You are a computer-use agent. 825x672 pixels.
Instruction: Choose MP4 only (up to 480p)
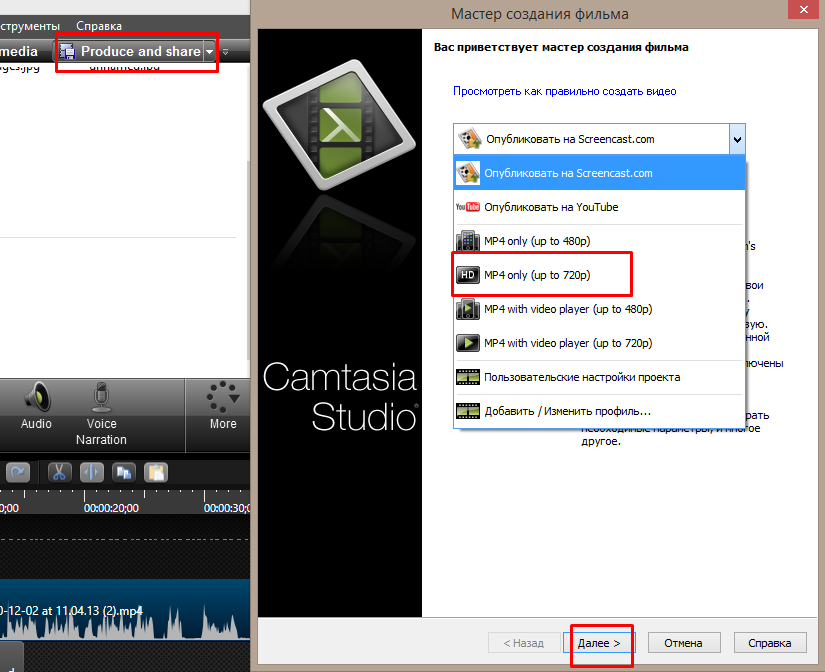point(599,241)
